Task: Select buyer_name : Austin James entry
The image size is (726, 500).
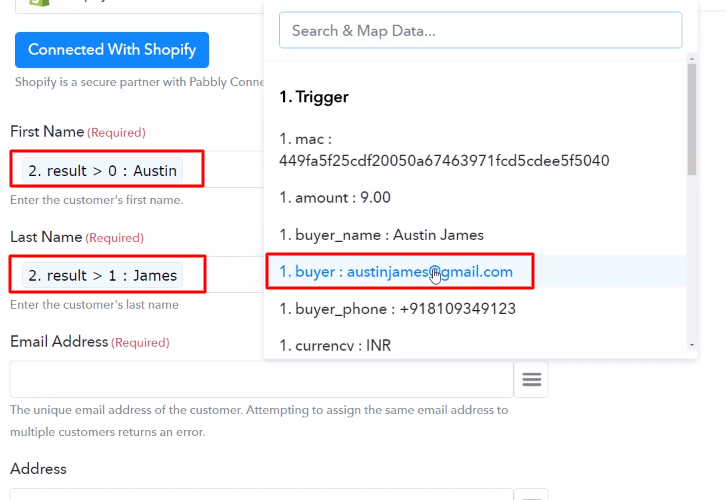Action: (381, 235)
